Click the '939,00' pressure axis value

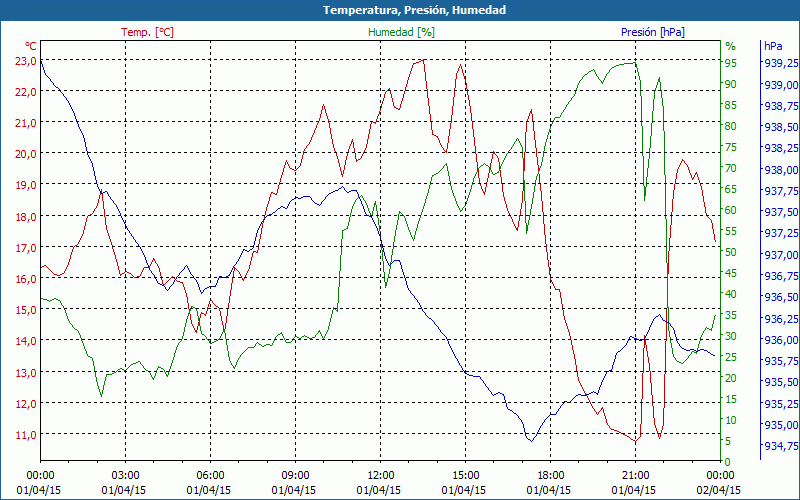(781, 84)
